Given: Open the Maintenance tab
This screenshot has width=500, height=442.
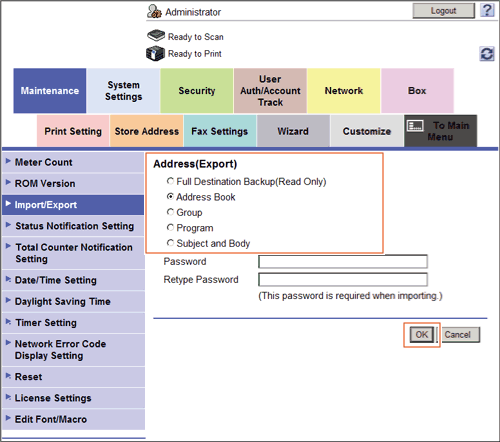Looking at the screenshot, I should [x=50, y=91].
